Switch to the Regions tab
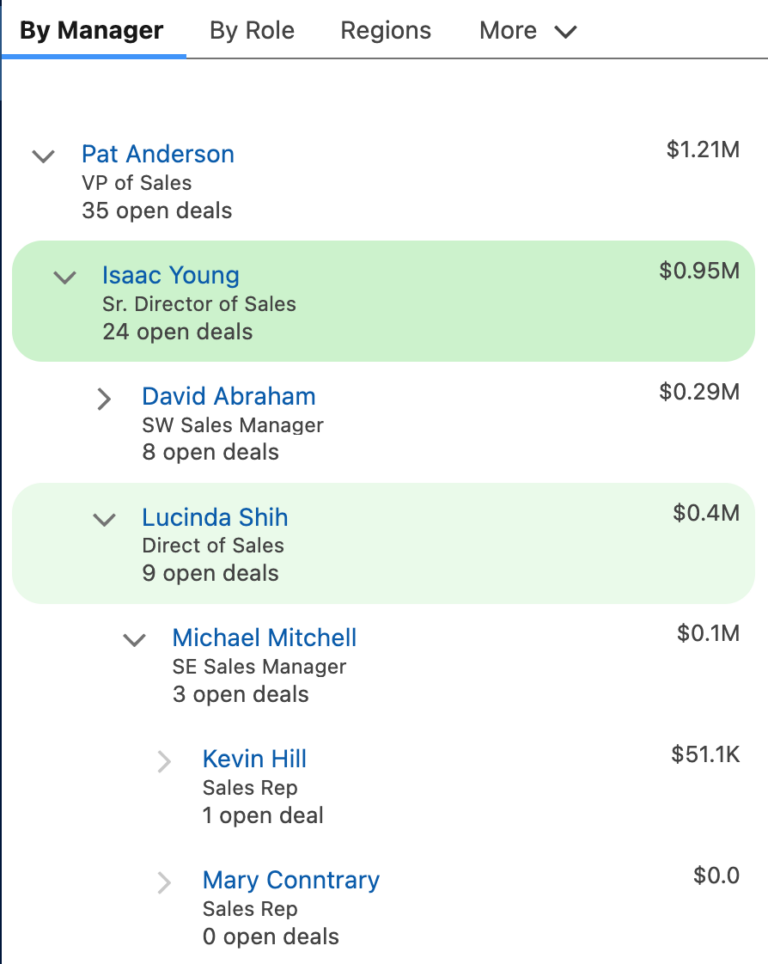This screenshot has width=768, height=964. tap(385, 31)
